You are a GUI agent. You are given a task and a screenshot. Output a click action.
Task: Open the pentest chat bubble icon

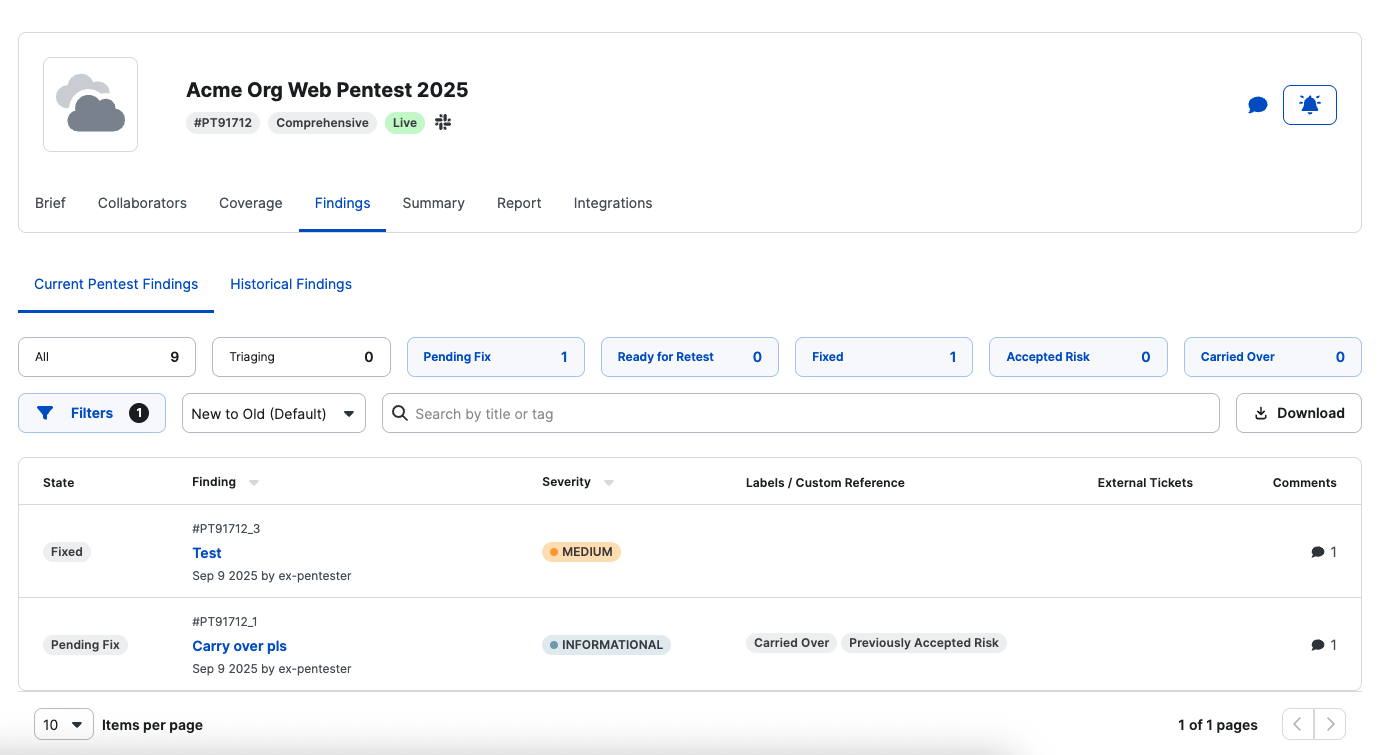point(1258,105)
